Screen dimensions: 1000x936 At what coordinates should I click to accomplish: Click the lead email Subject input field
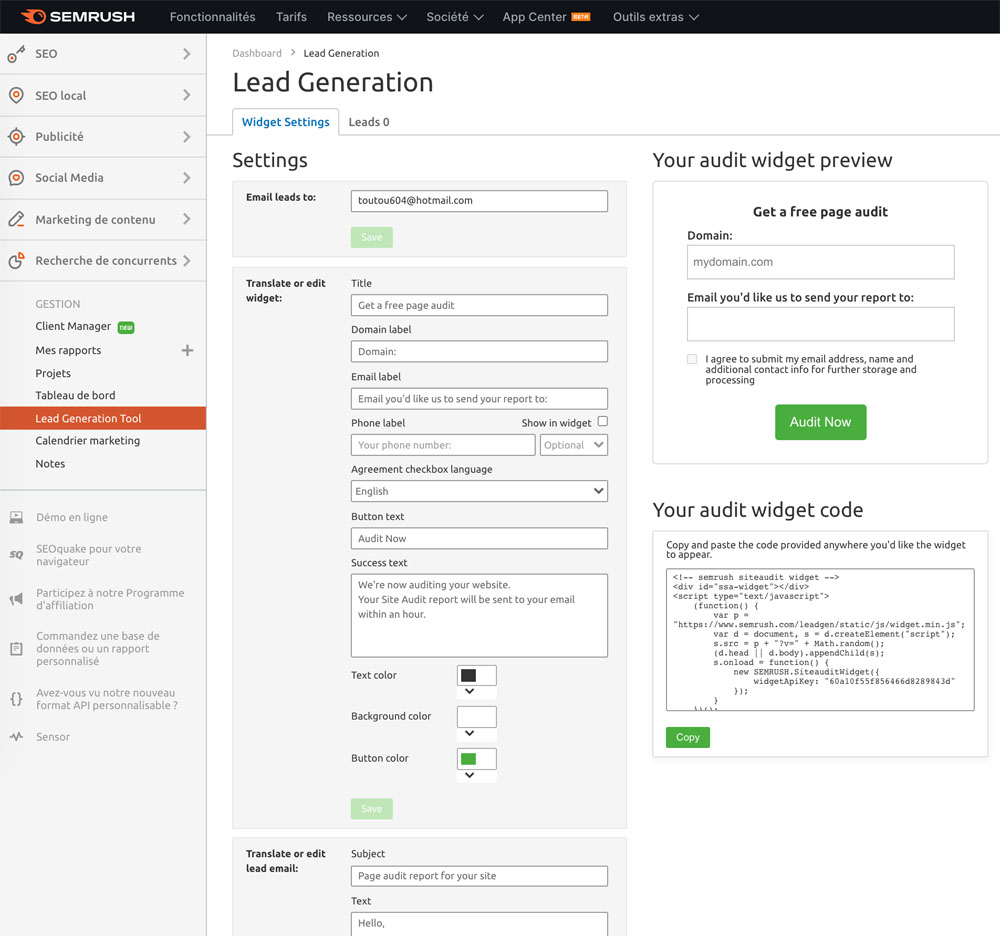[x=479, y=876]
